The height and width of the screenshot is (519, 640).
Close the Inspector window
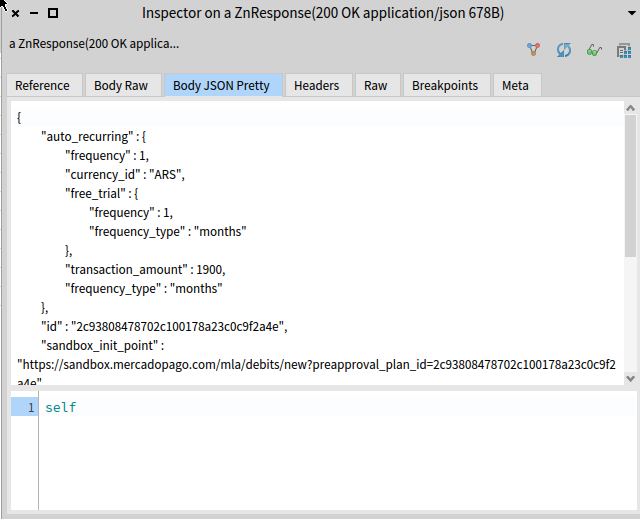tap(16, 13)
